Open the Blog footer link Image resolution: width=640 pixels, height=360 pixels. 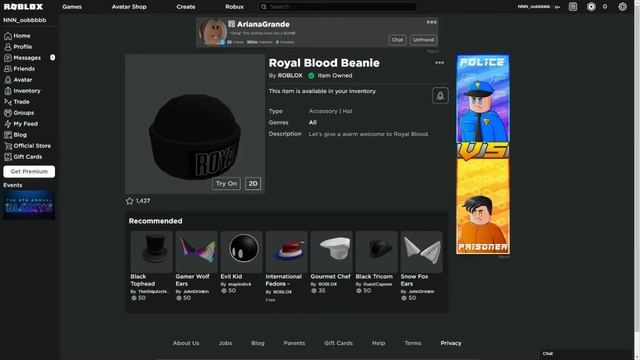pos(258,343)
